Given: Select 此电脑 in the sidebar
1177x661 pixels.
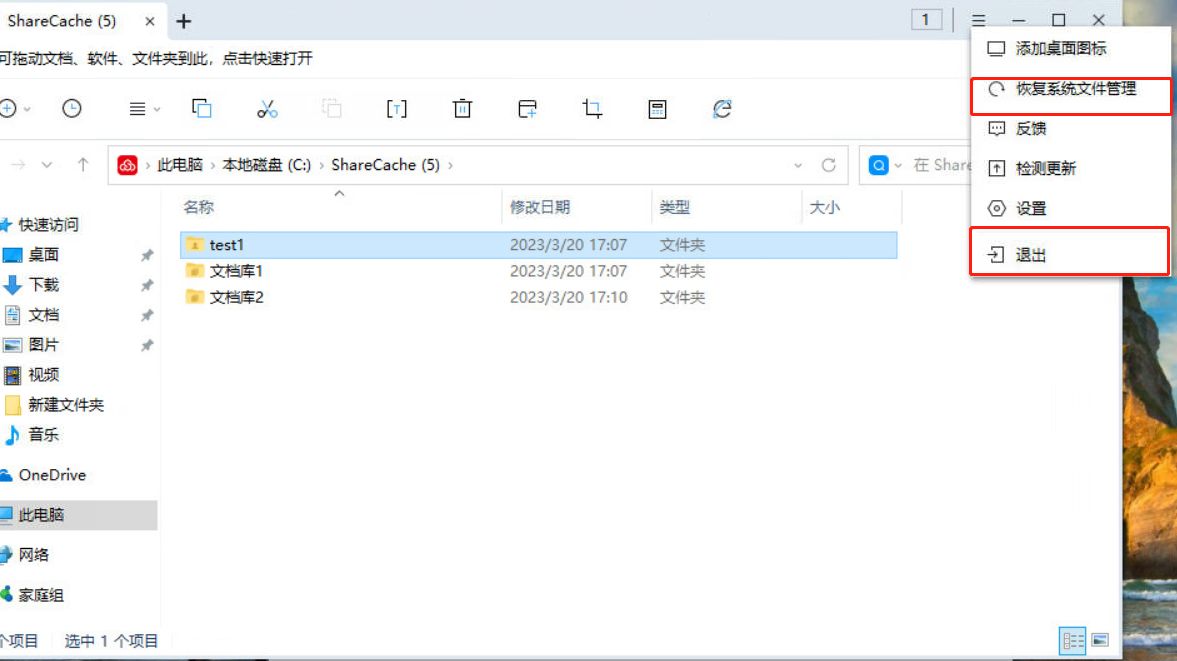Looking at the screenshot, I should [x=78, y=515].
